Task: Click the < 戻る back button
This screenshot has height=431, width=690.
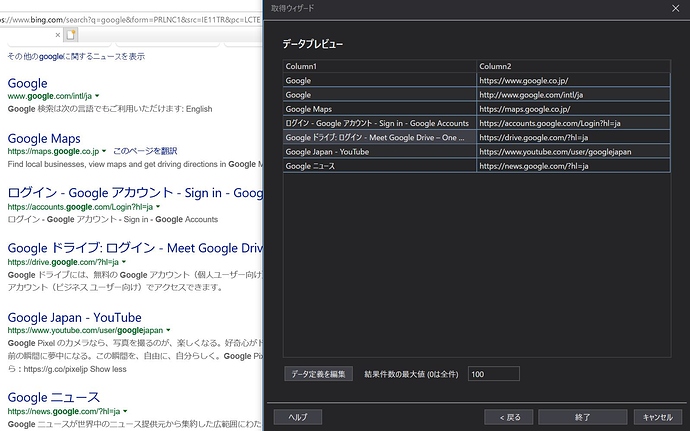Action: pos(509,417)
